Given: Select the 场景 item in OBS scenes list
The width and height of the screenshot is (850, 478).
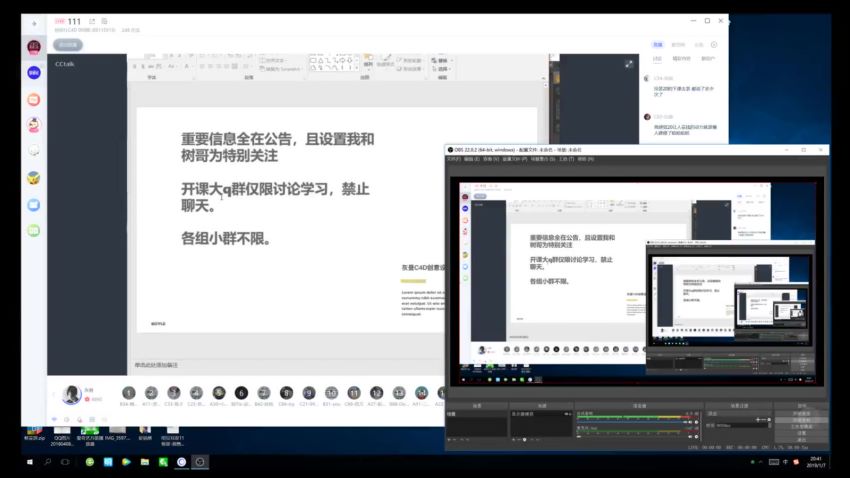Looking at the screenshot, I should pyautogui.click(x=477, y=414).
